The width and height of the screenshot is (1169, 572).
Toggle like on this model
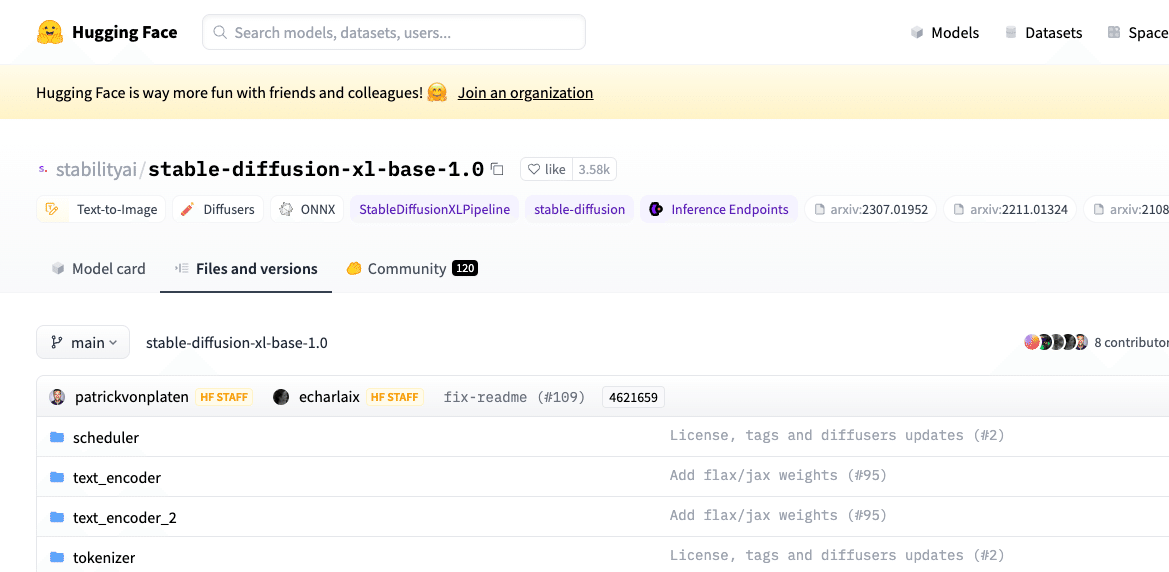547,169
